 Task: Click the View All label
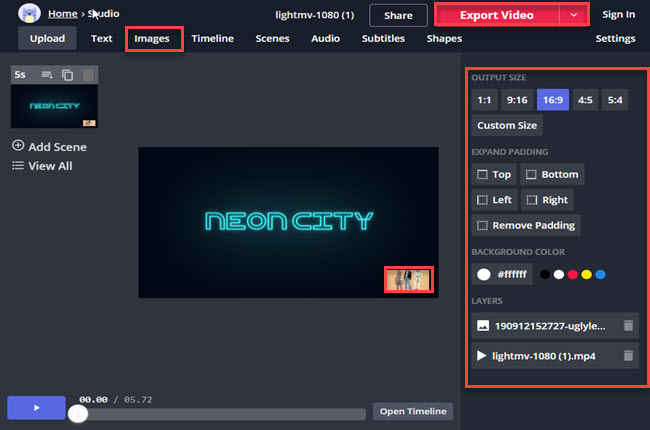[x=50, y=166]
